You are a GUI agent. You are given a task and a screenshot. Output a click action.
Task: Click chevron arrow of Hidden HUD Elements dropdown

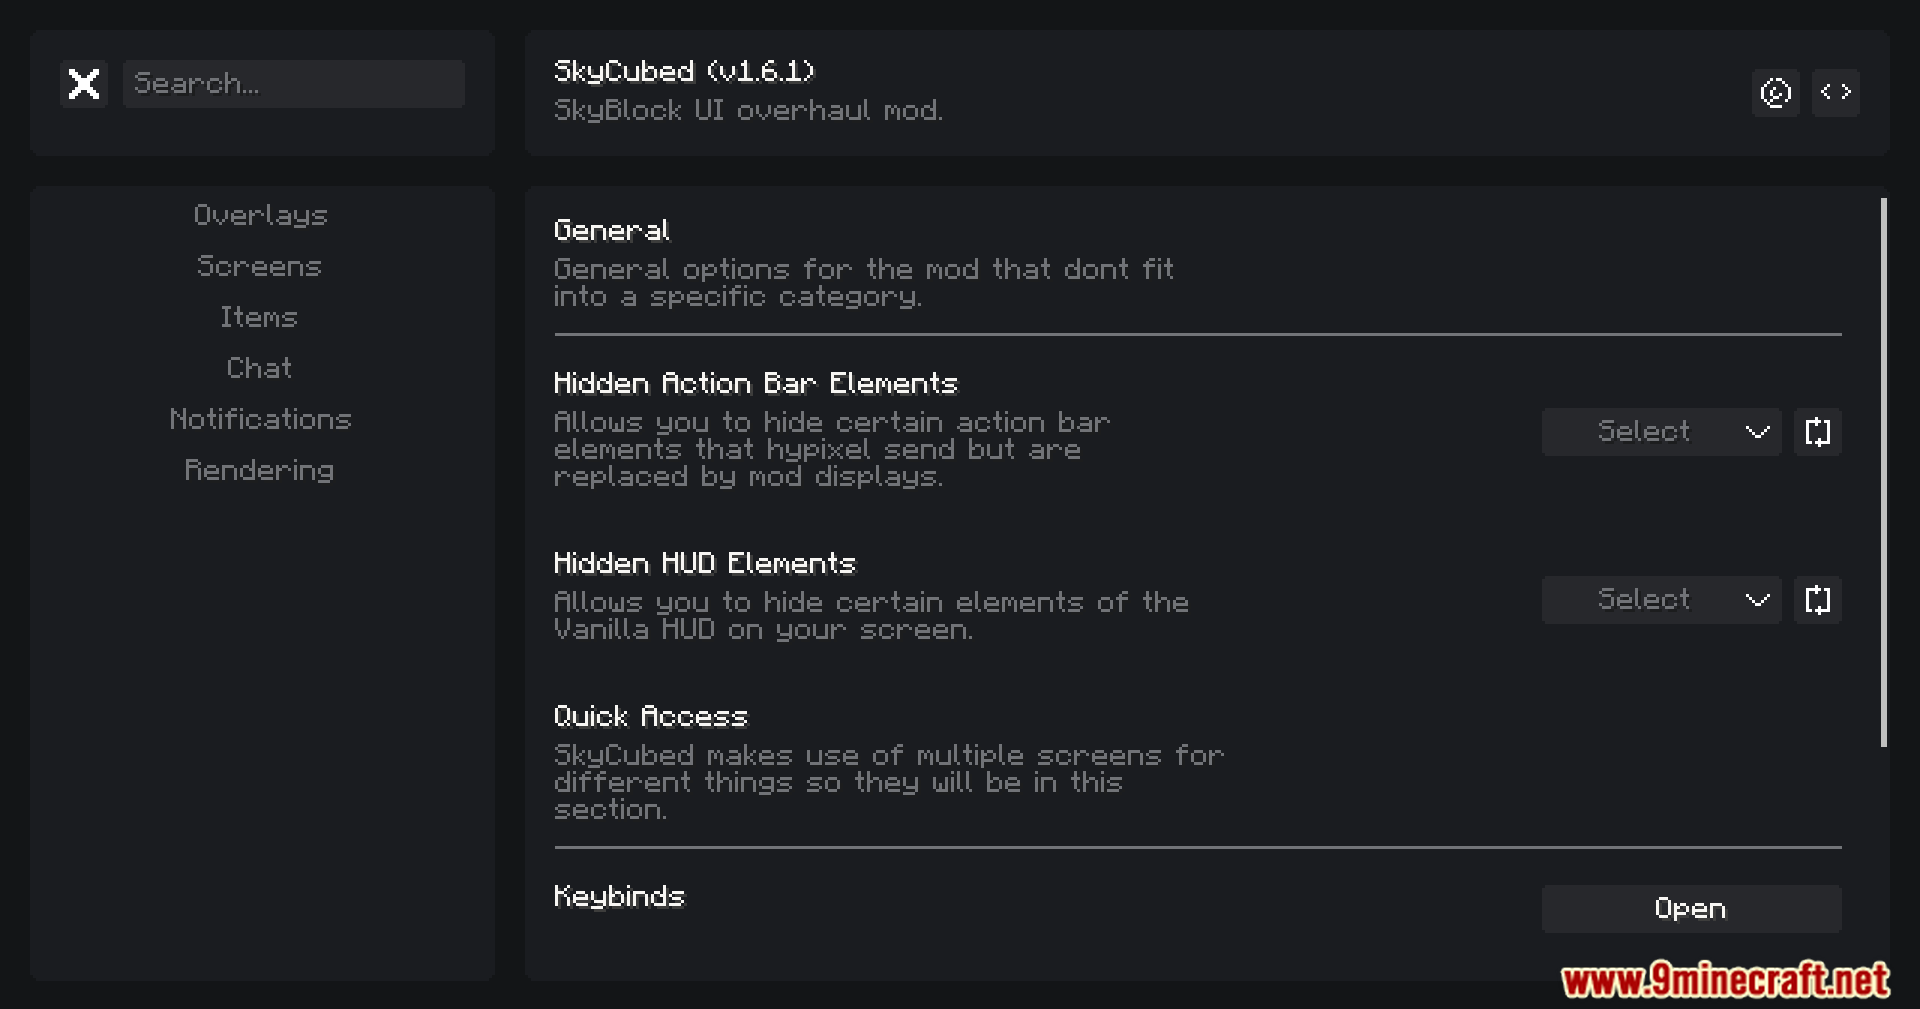(1758, 600)
